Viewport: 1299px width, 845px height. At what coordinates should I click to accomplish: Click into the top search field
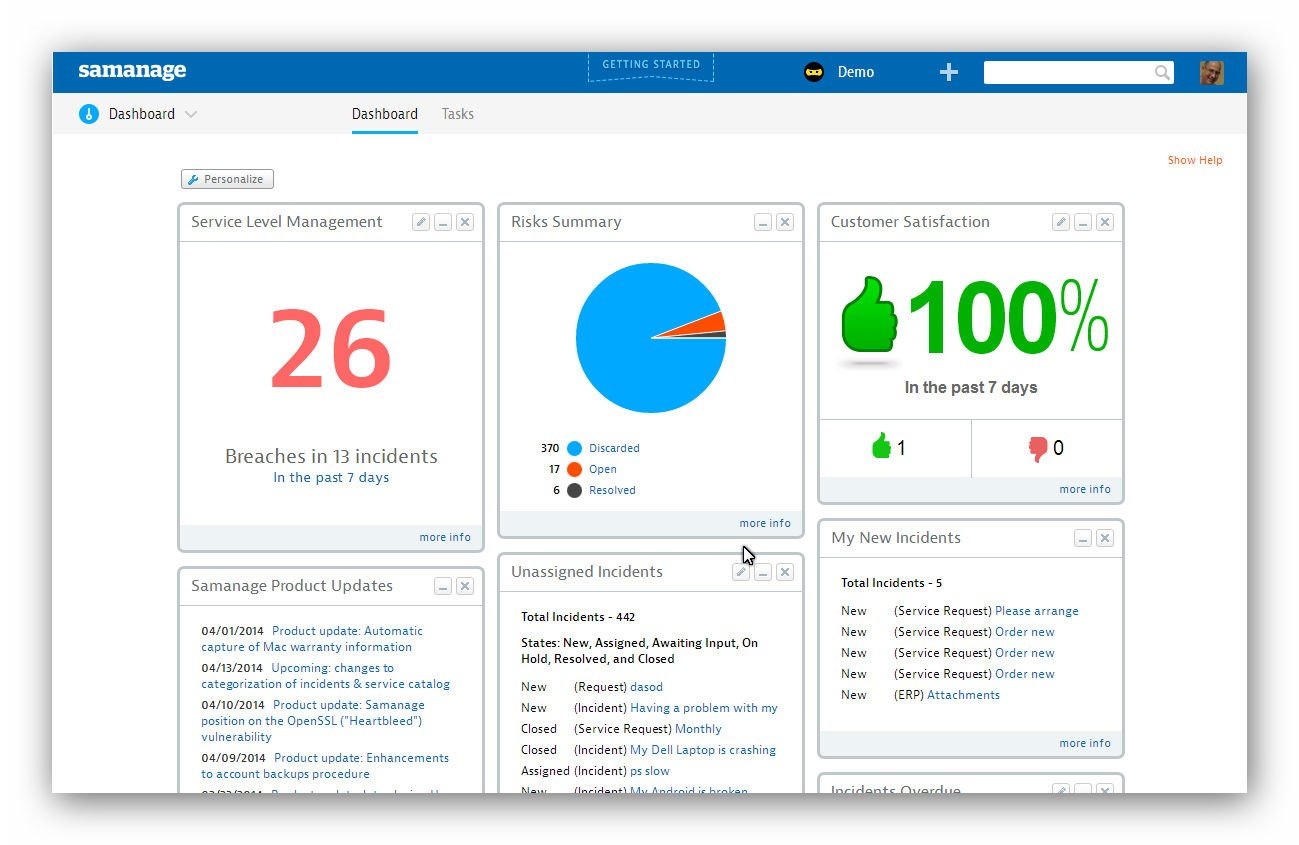[1068, 72]
